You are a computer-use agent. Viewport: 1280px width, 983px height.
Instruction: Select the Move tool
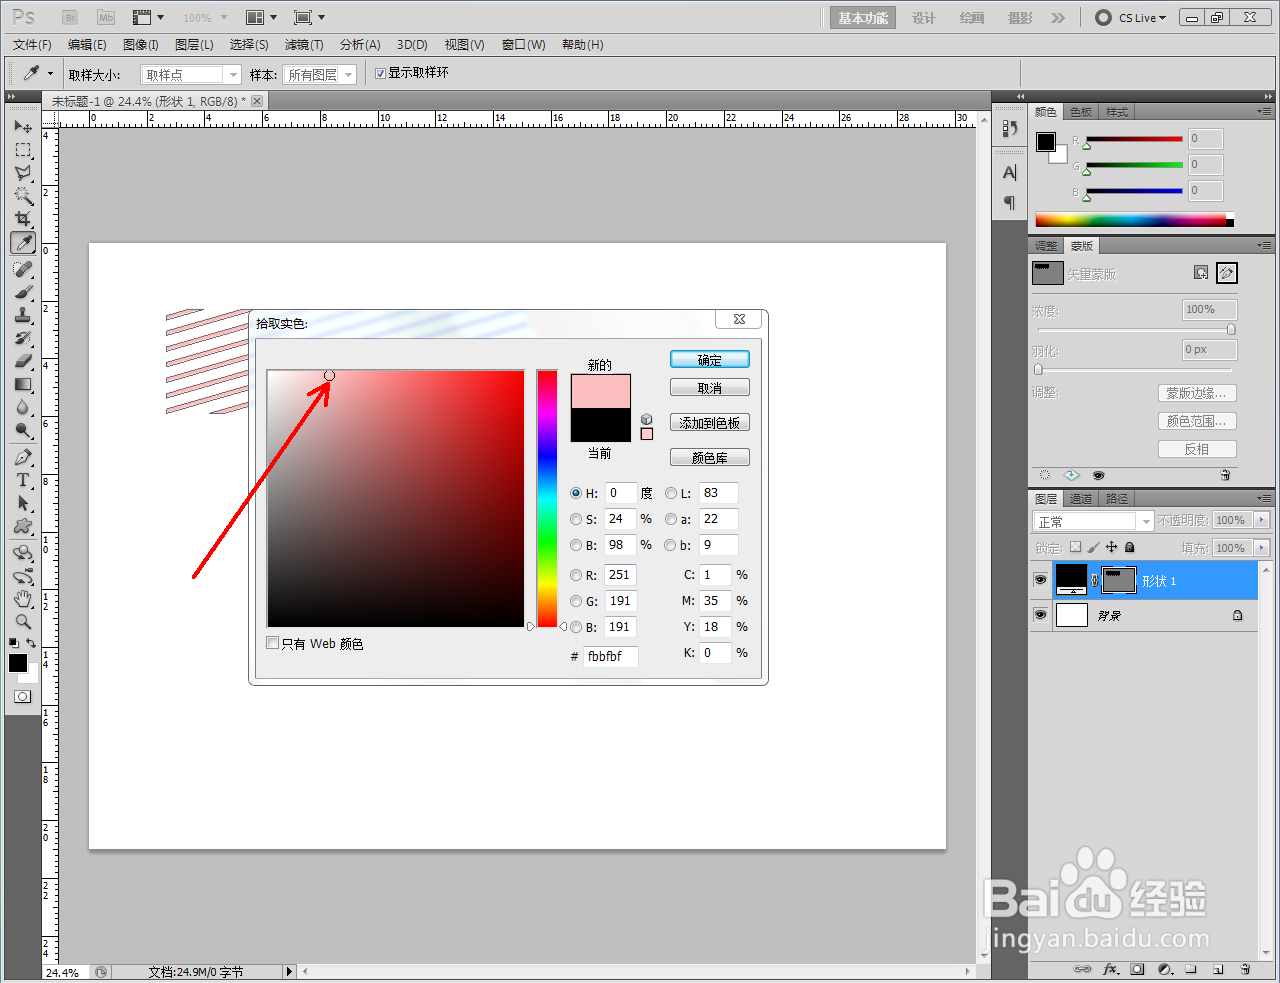(x=23, y=127)
